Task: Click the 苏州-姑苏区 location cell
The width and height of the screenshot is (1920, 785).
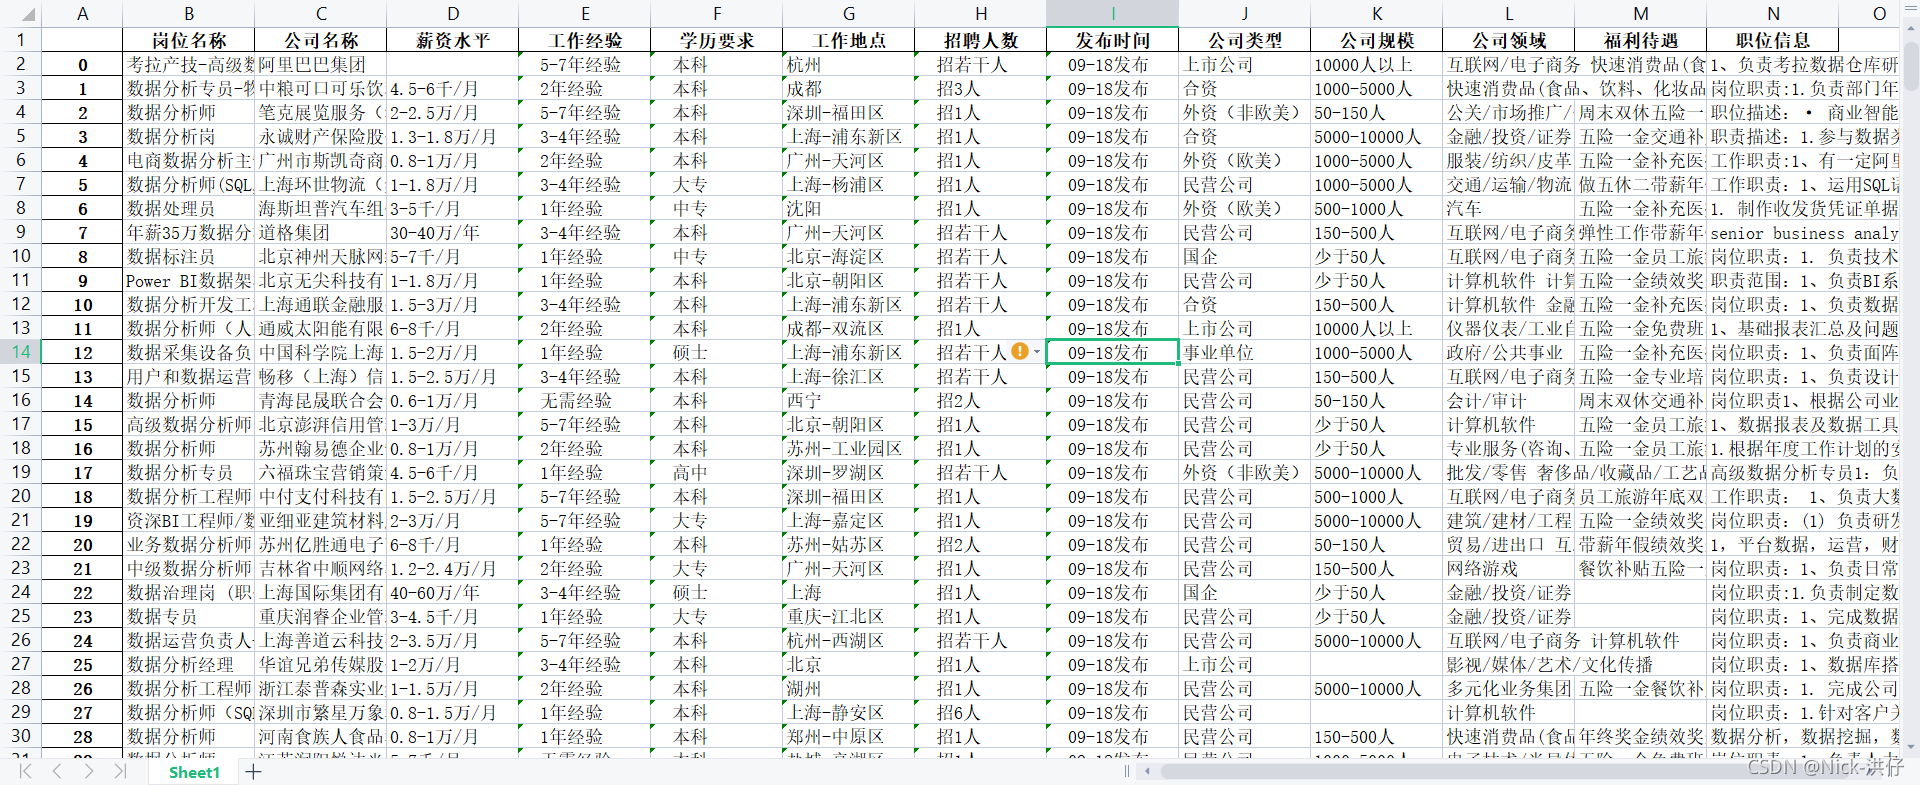Action: tap(849, 544)
